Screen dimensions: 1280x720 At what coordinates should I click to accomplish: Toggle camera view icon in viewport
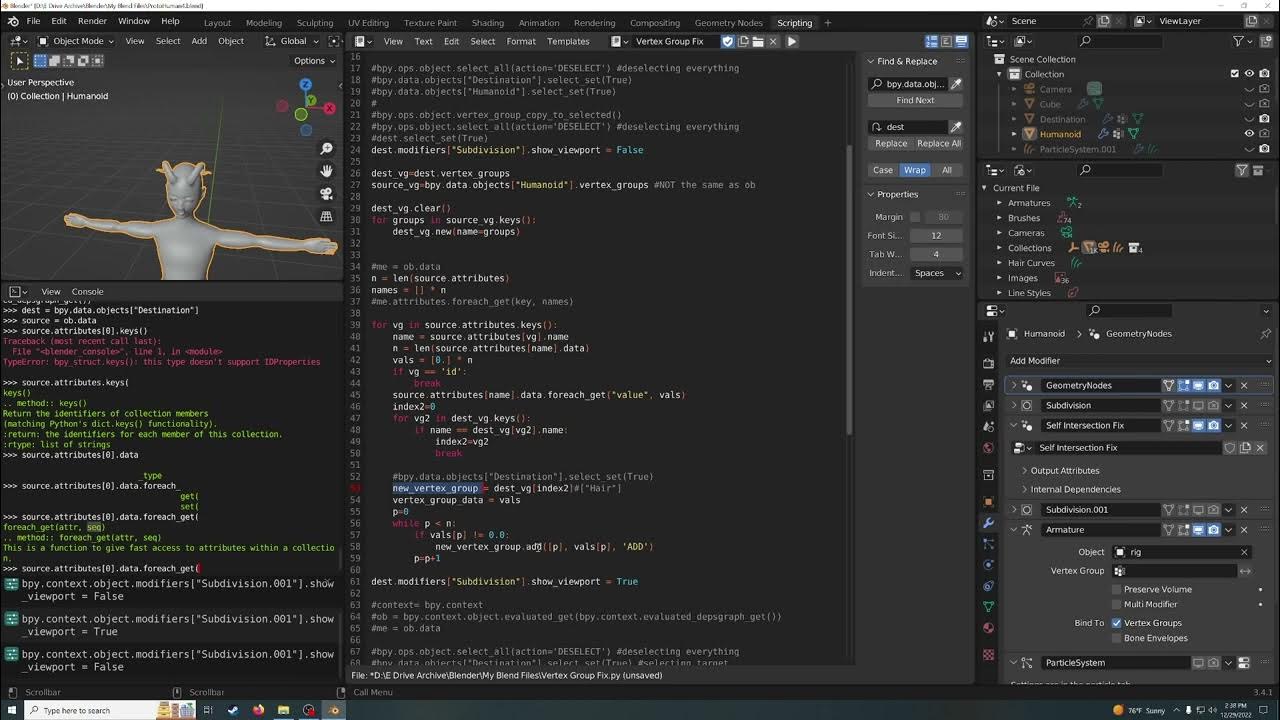tap(326, 194)
